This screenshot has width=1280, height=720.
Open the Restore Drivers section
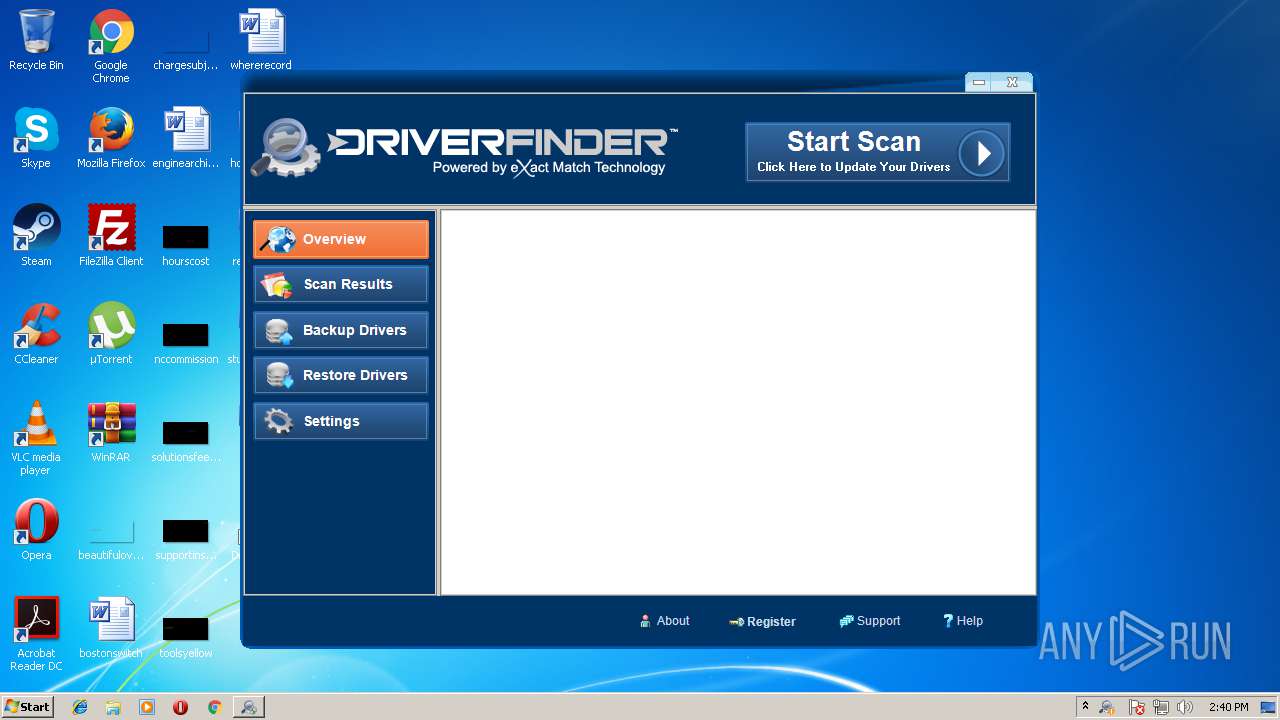341,375
